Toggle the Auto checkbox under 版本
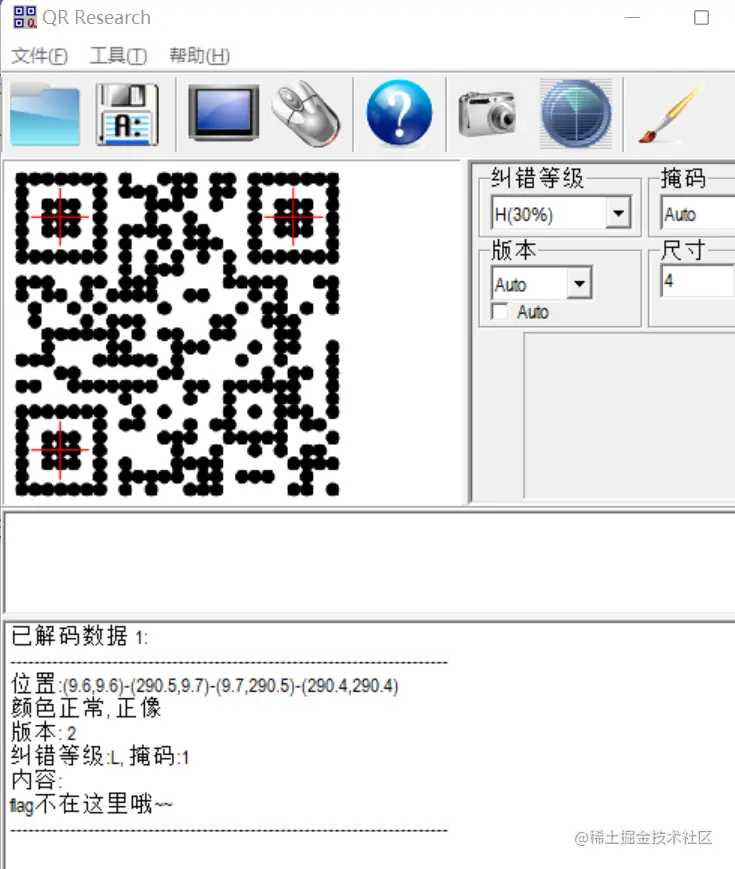Viewport: 735px width, 869px height. tap(500, 311)
